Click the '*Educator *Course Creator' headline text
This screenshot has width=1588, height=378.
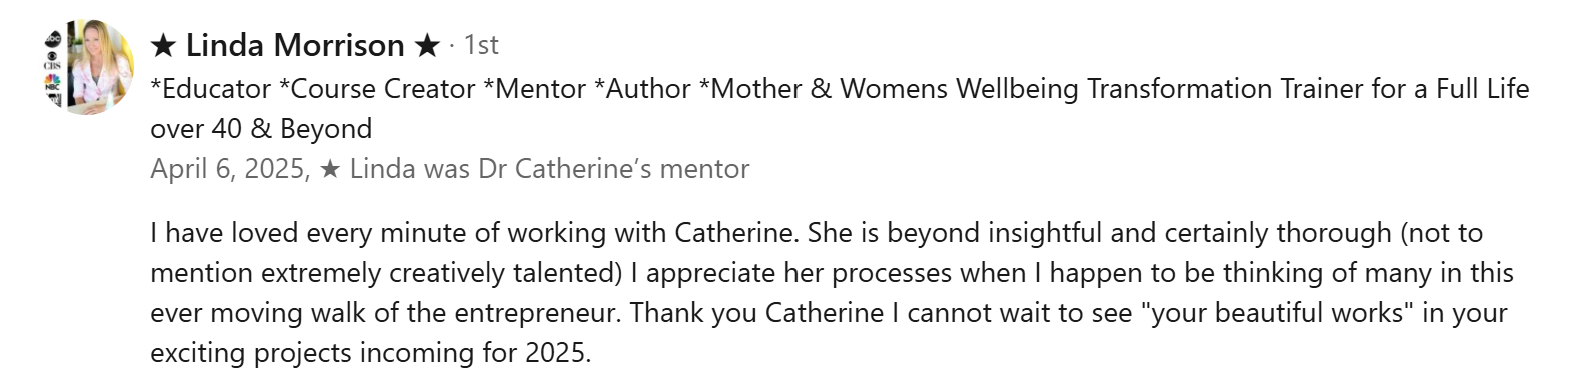313,89
